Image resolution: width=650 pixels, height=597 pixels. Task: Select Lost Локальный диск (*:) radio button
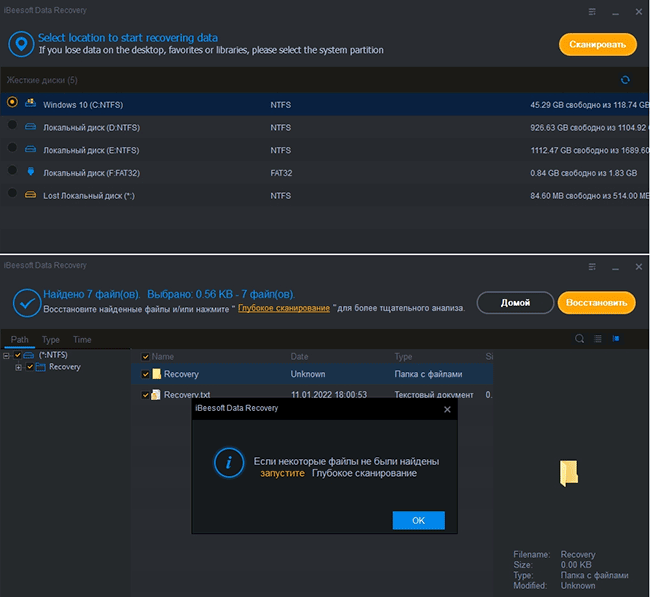coord(12,192)
